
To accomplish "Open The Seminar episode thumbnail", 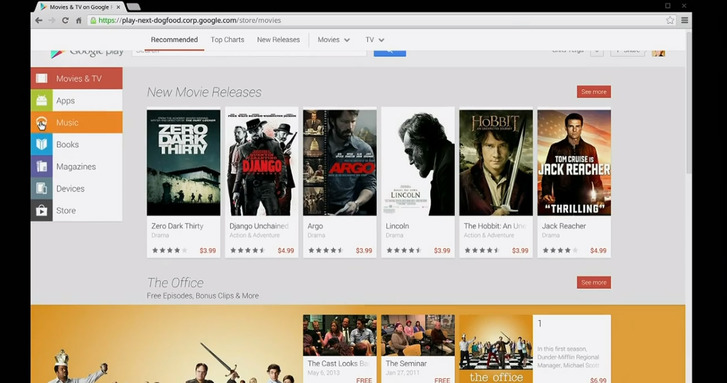I will point(418,336).
